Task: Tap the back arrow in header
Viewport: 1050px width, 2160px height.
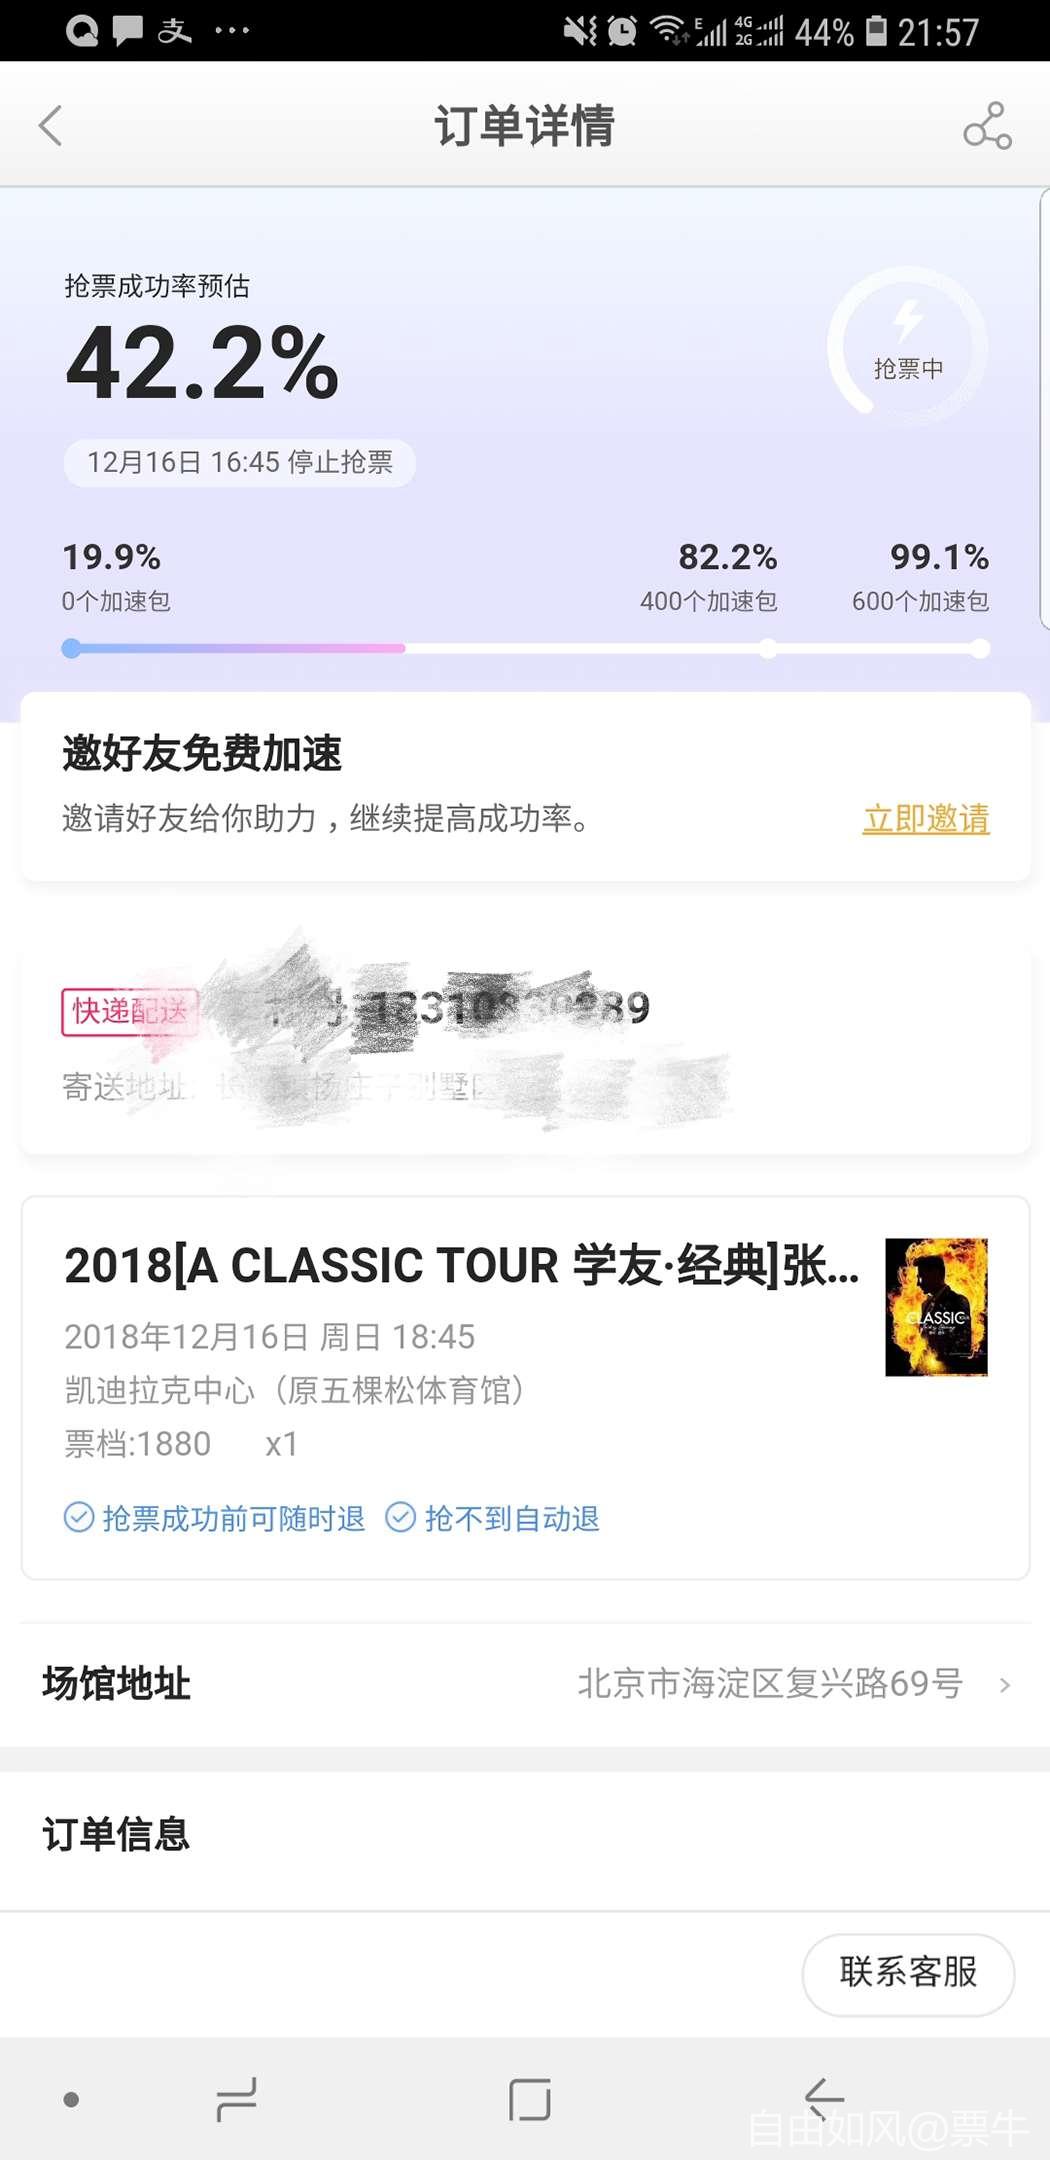Action: [50, 126]
